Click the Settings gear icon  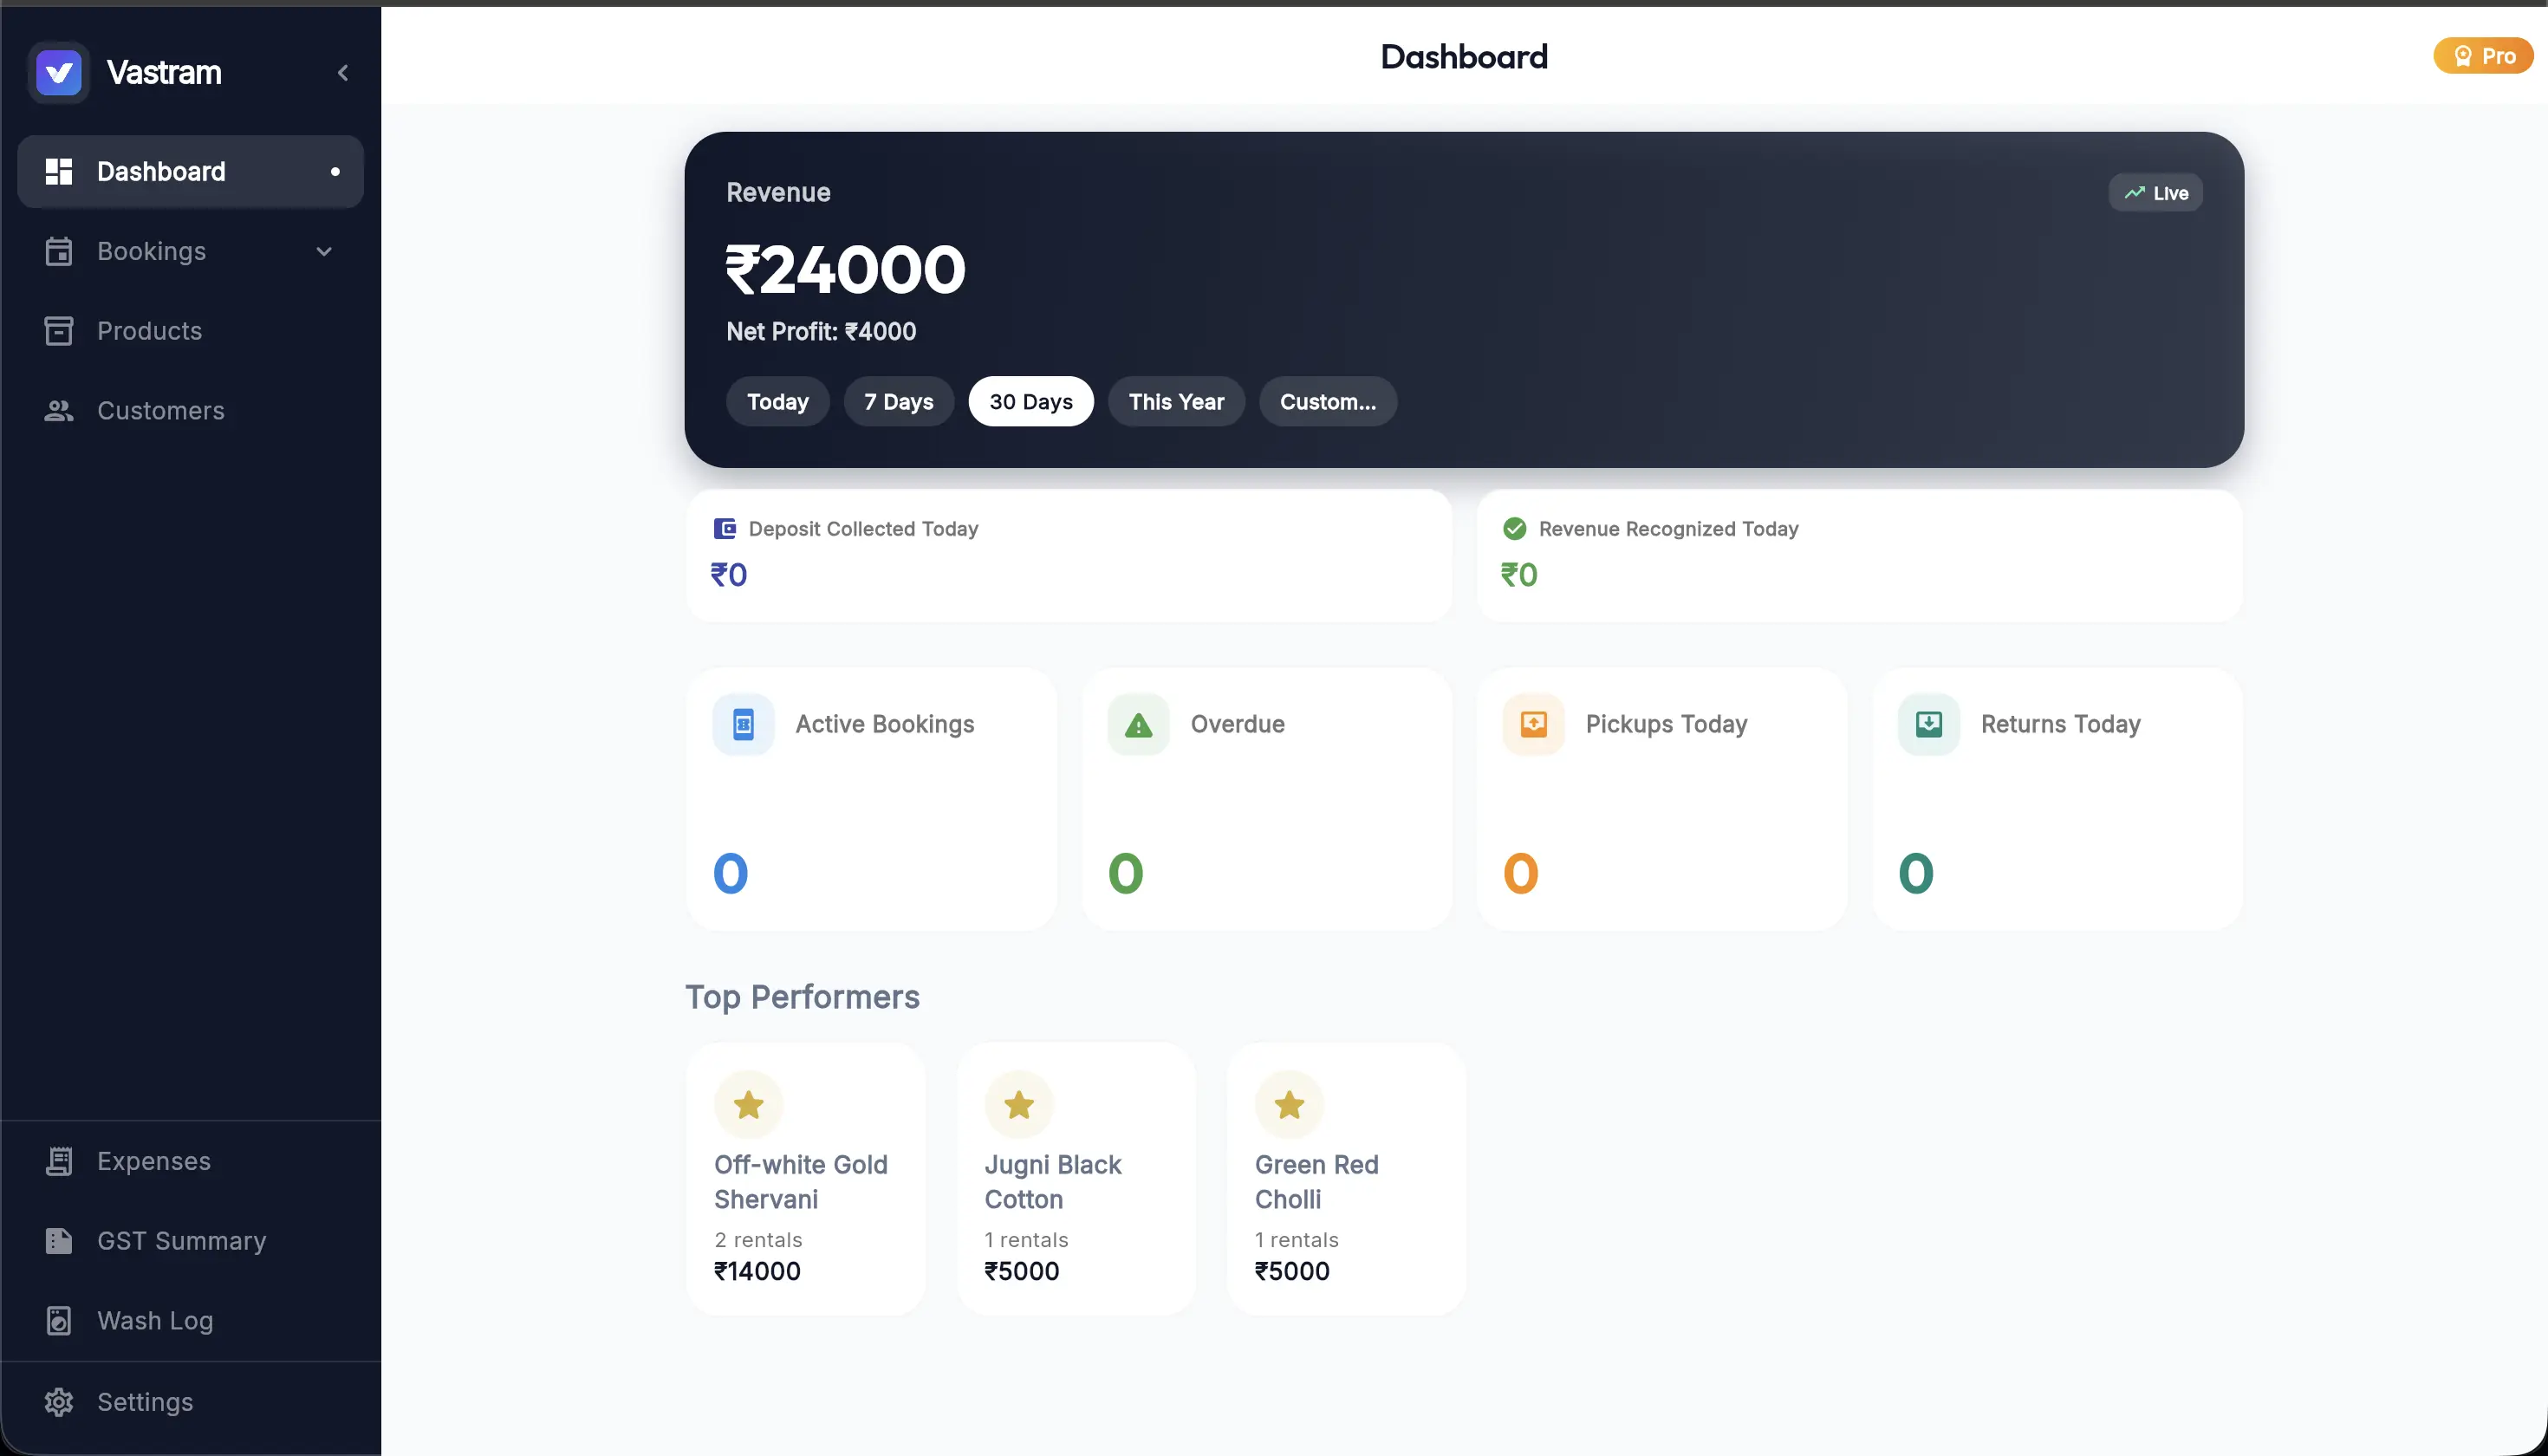coord(59,1402)
